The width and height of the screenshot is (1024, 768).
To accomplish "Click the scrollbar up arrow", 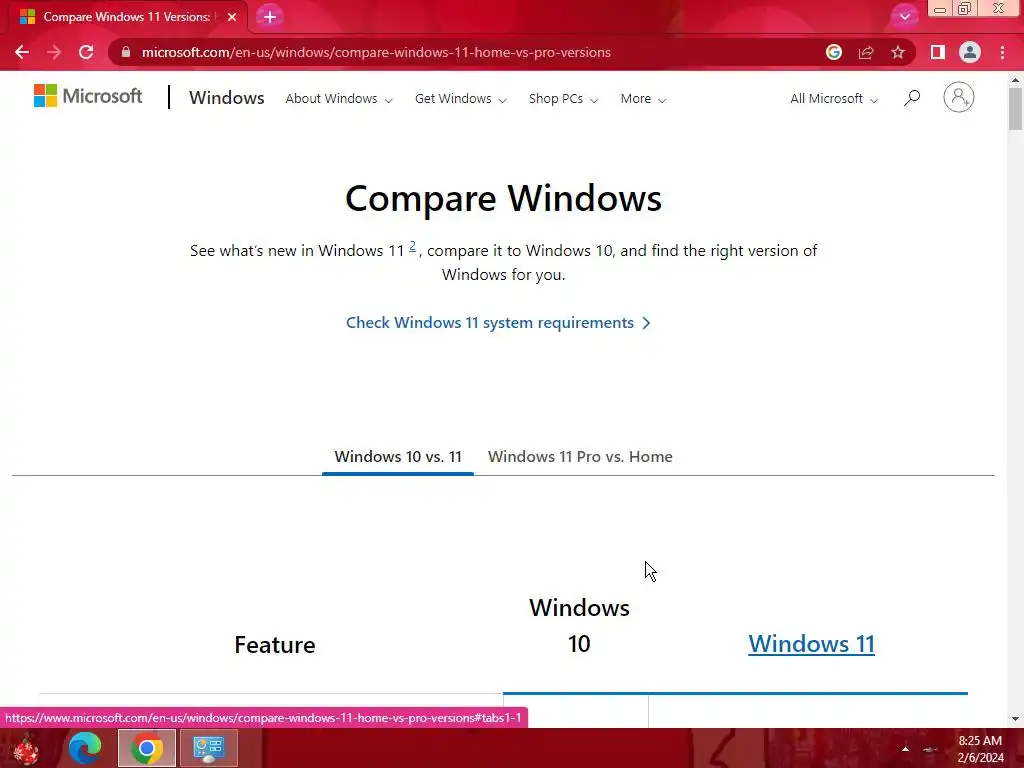I will (1015, 80).
